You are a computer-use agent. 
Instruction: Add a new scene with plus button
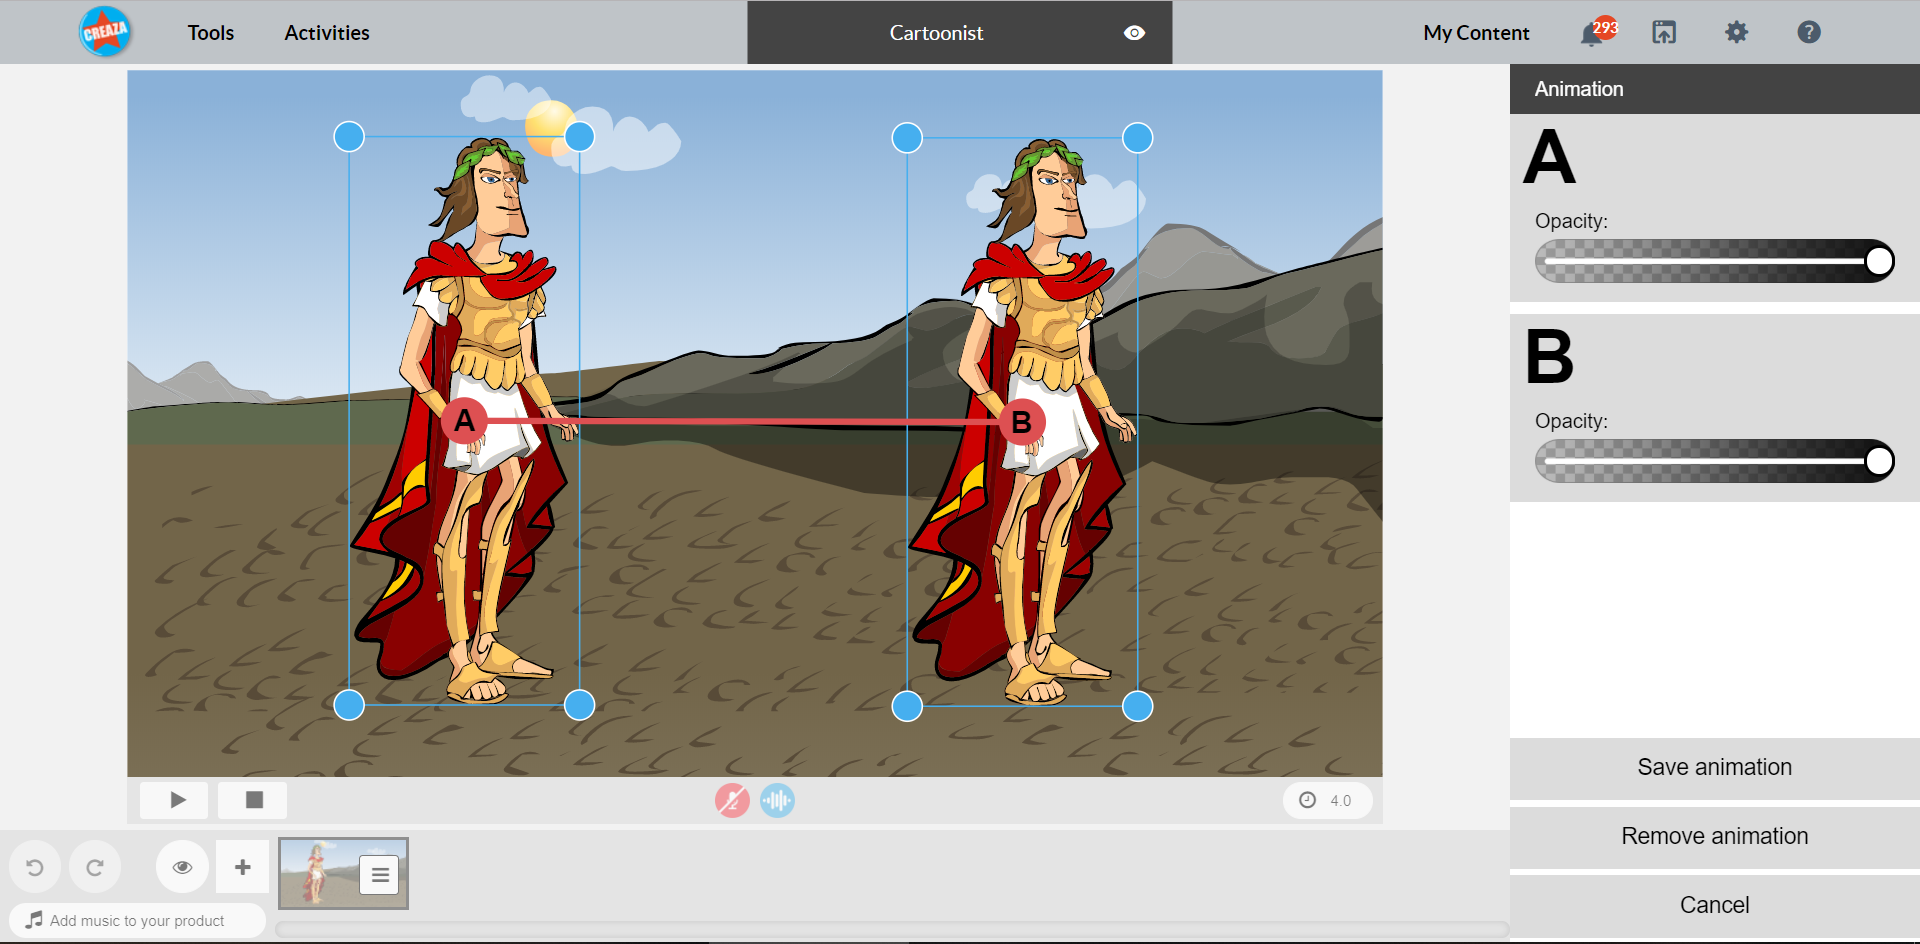[x=242, y=867]
